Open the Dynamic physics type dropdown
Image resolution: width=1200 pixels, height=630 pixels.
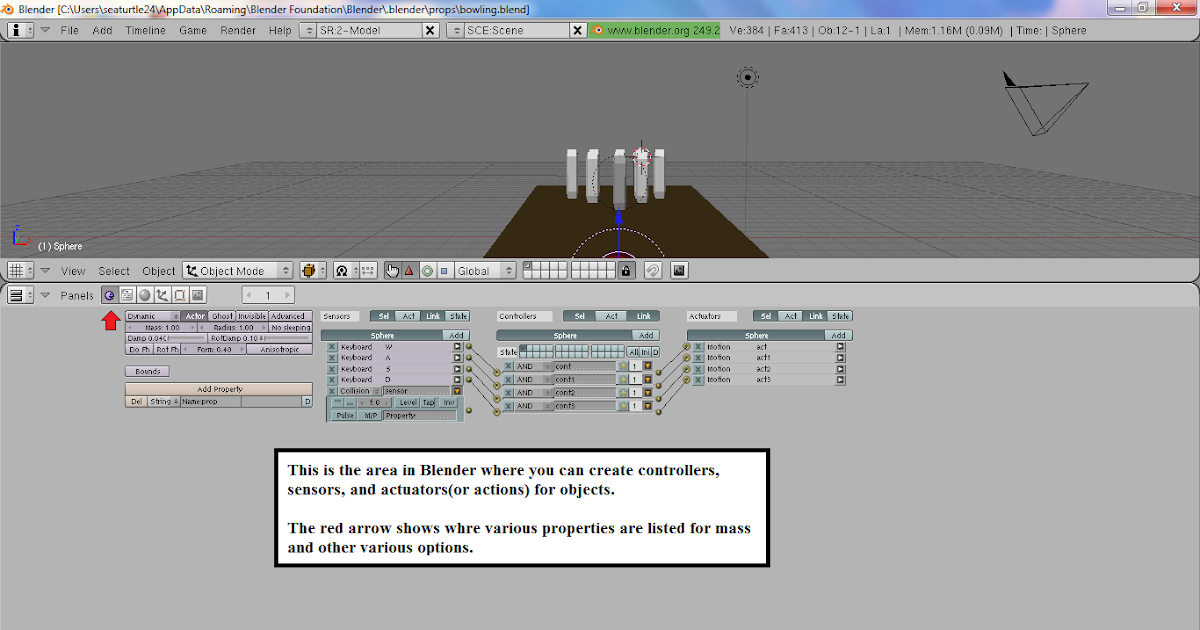[x=152, y=315]
